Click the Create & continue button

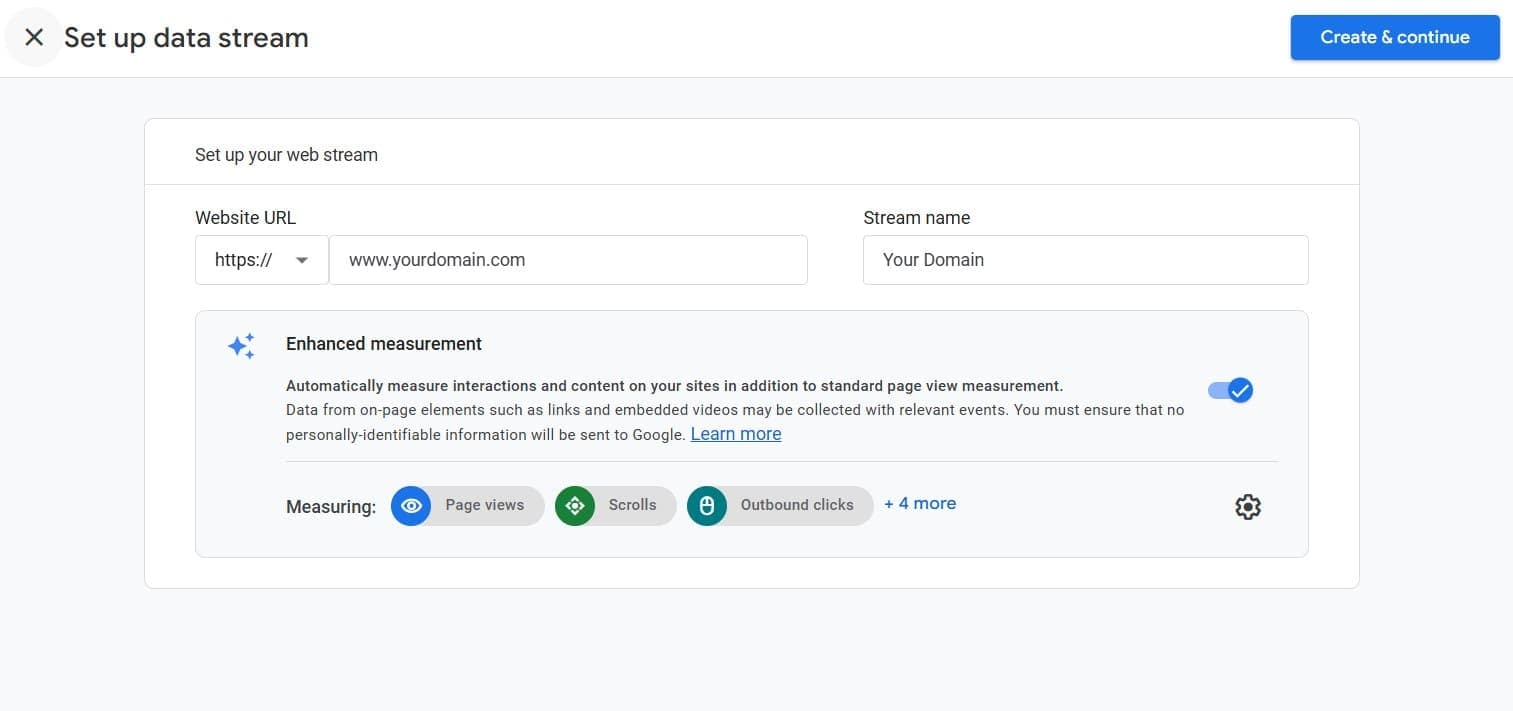(1394, 37)
